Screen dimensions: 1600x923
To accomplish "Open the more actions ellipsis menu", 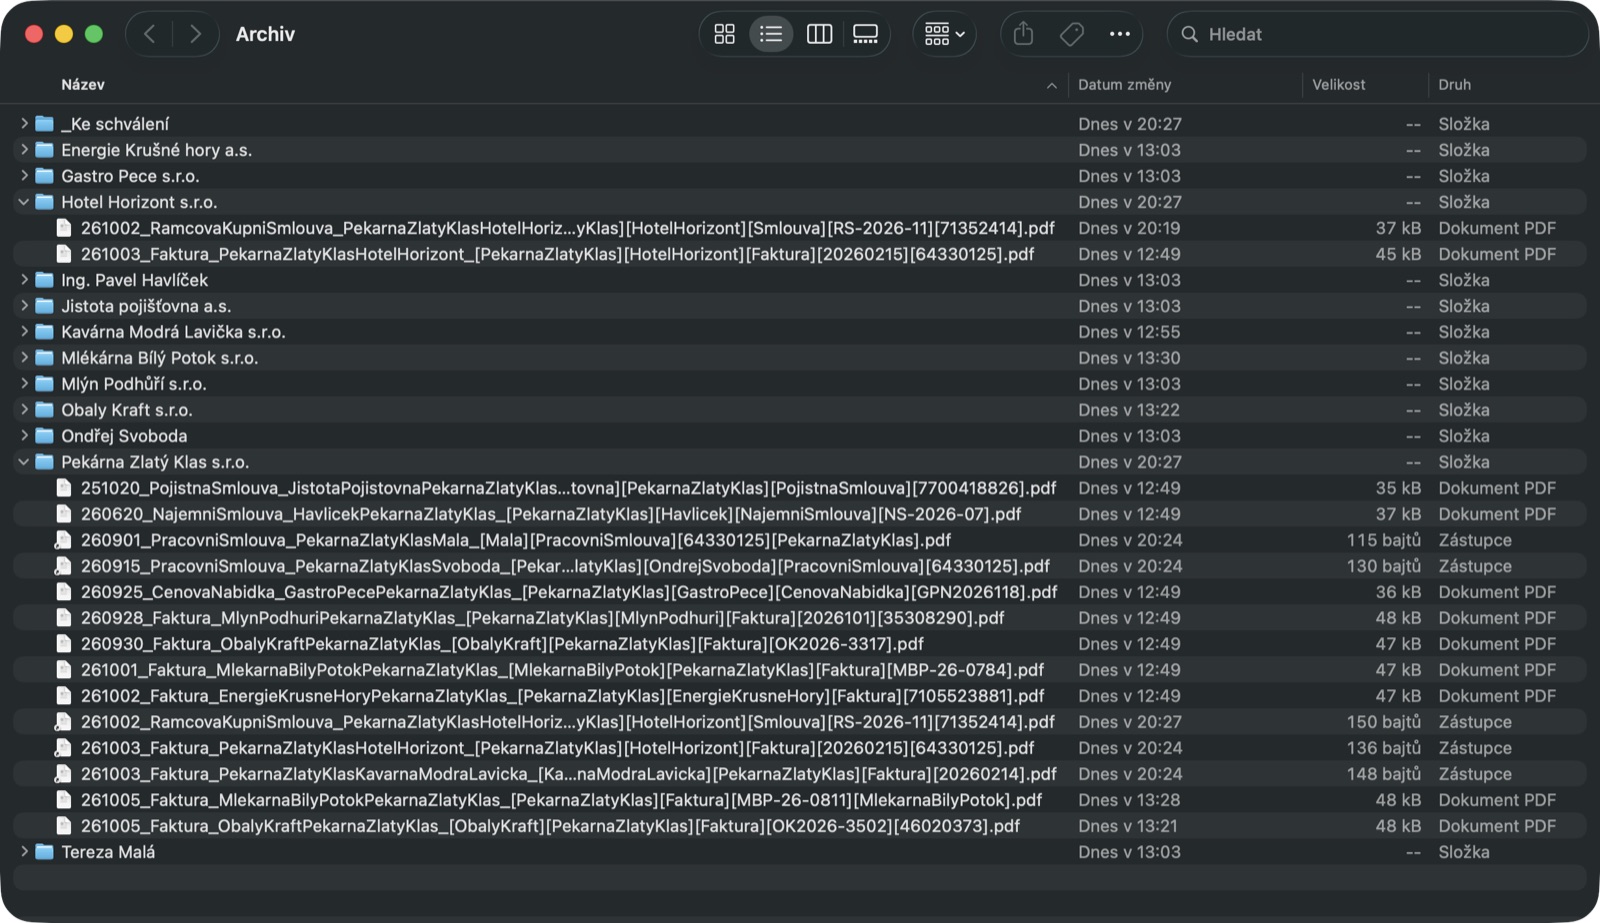I will [1119, 34].
